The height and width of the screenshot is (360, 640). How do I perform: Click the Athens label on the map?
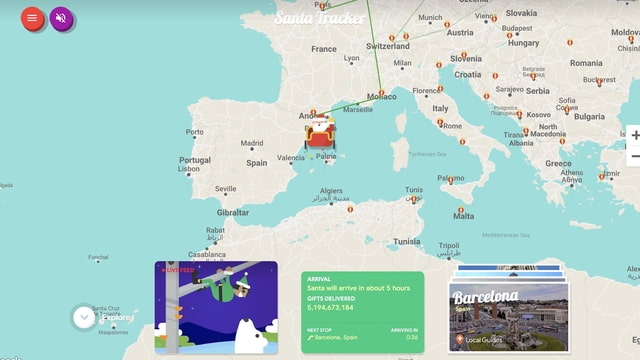[571, 173]
